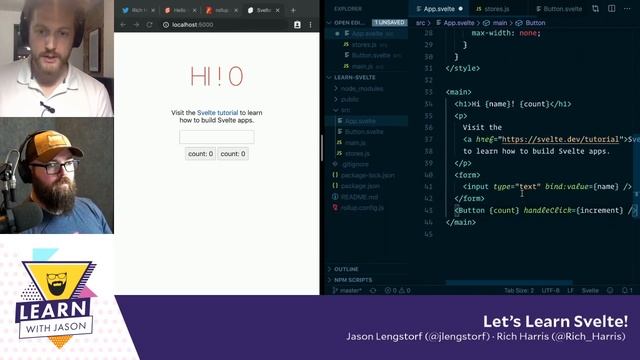Reload the localhost page
This screenshot has width=640, height=360.
[x=149, y=25]
